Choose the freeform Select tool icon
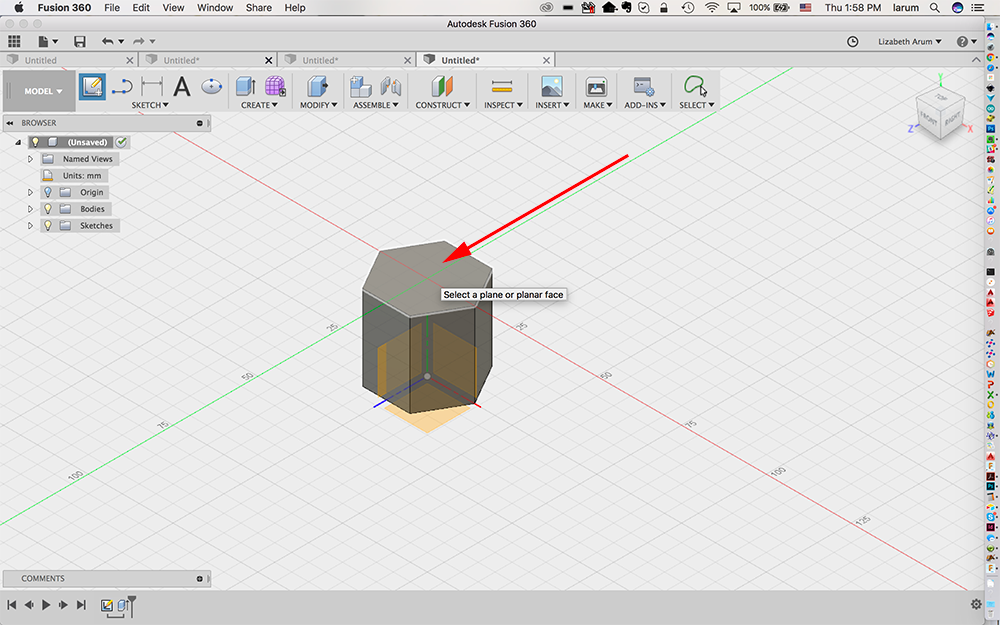1000x625 pixels. click(695, 86)
